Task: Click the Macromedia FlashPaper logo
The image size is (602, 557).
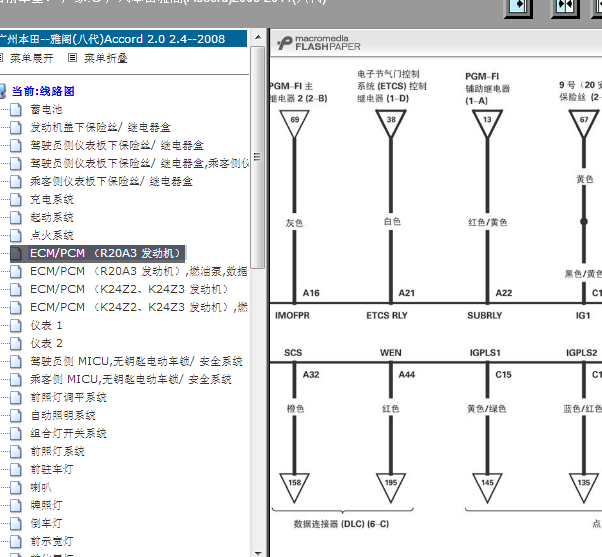Action: pos(319,43)
